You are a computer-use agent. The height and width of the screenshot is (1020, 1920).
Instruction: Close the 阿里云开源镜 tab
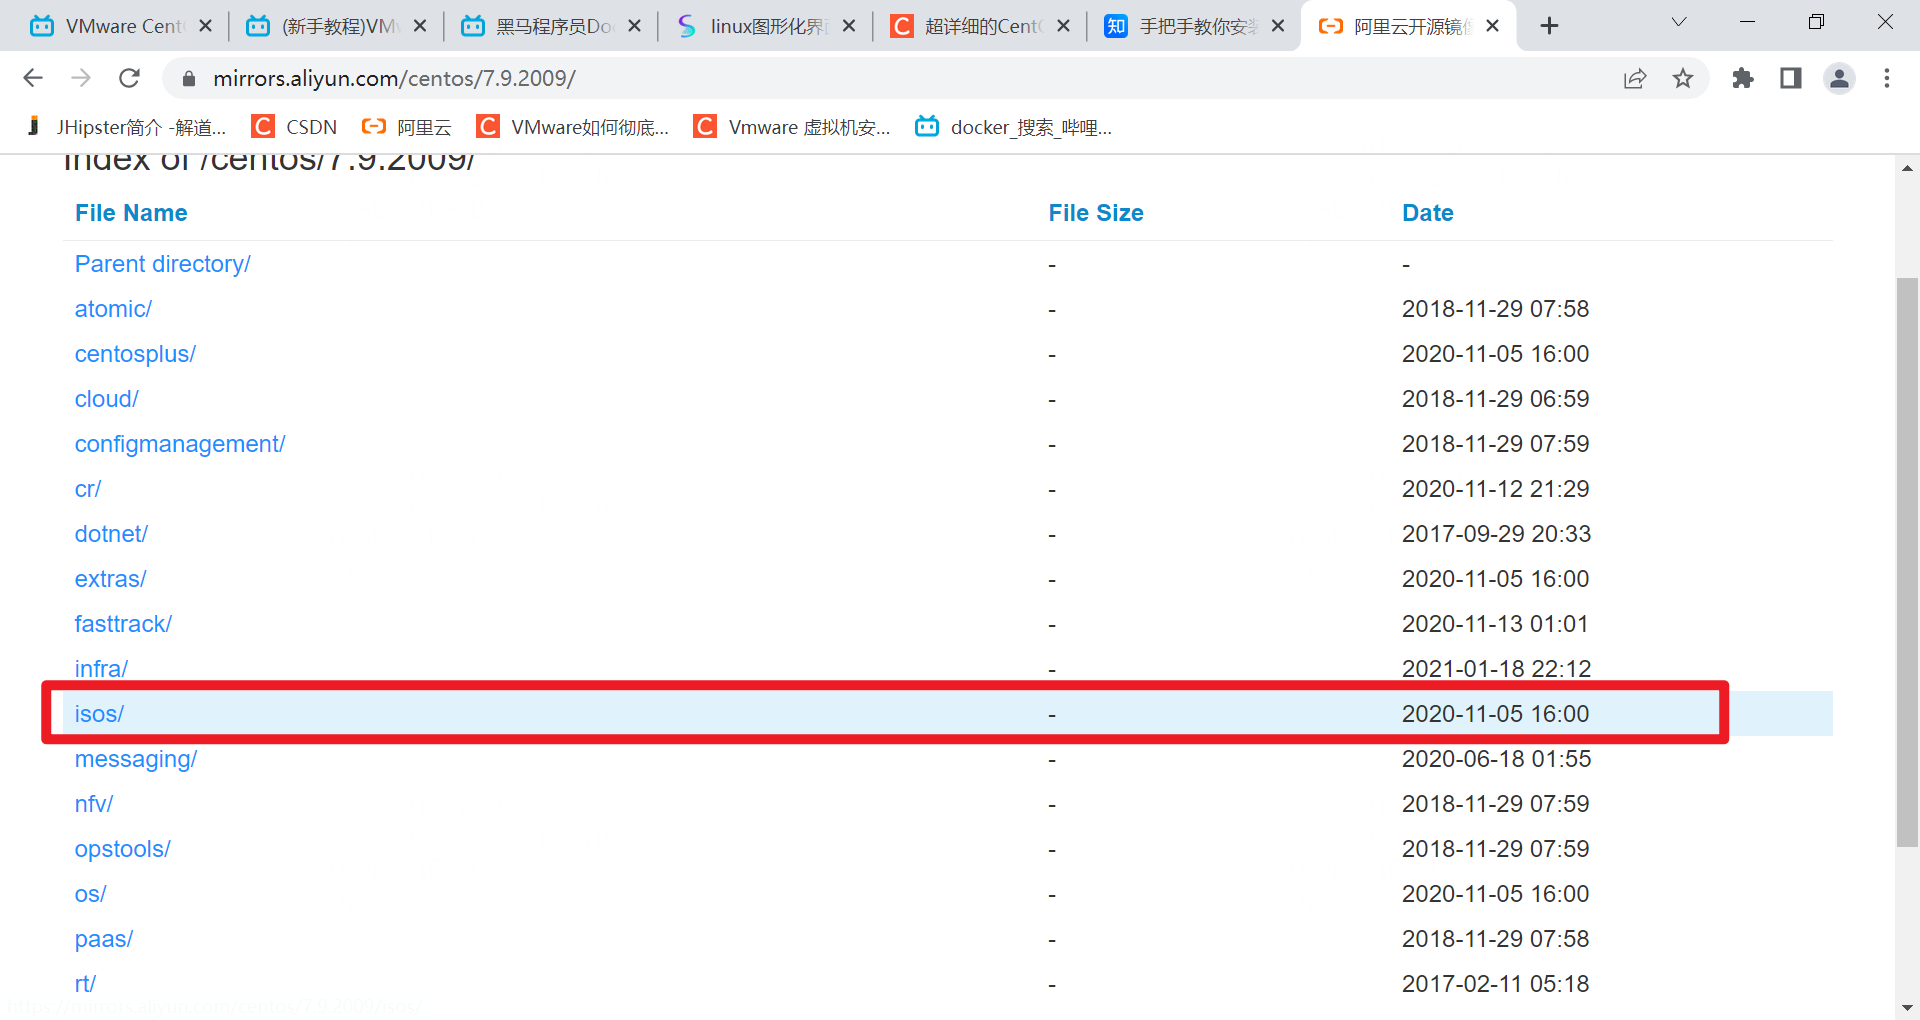point(1493,26)
